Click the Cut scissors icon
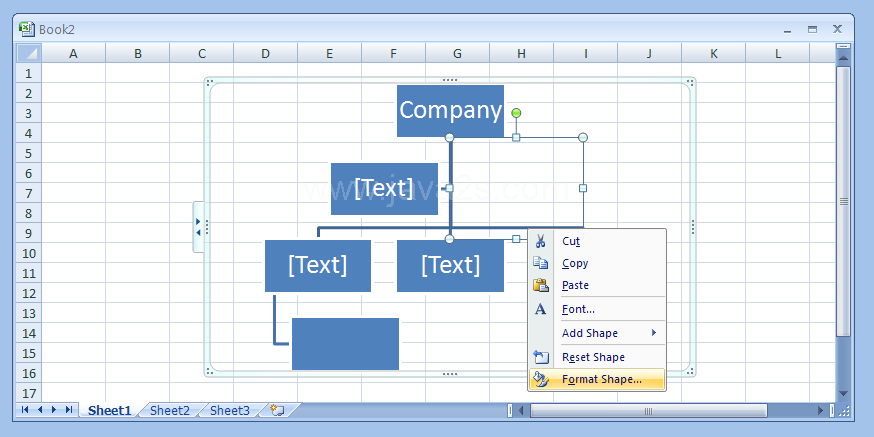The image size is (874, 437). [540, 241]
